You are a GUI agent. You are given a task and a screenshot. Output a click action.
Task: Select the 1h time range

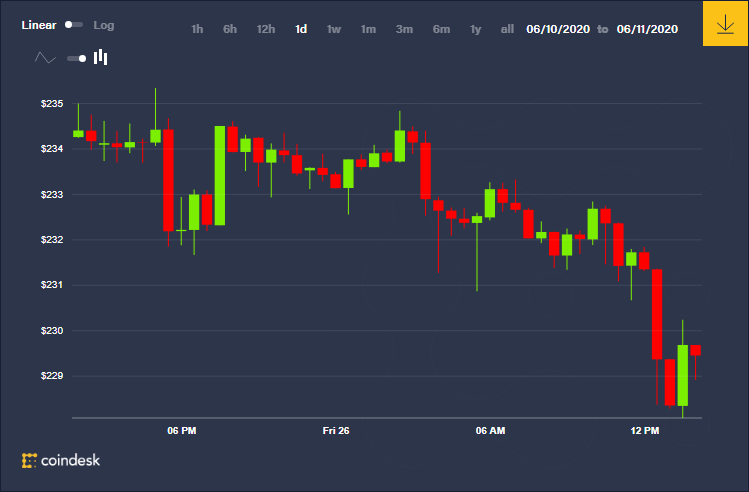(x=197, y=29)
